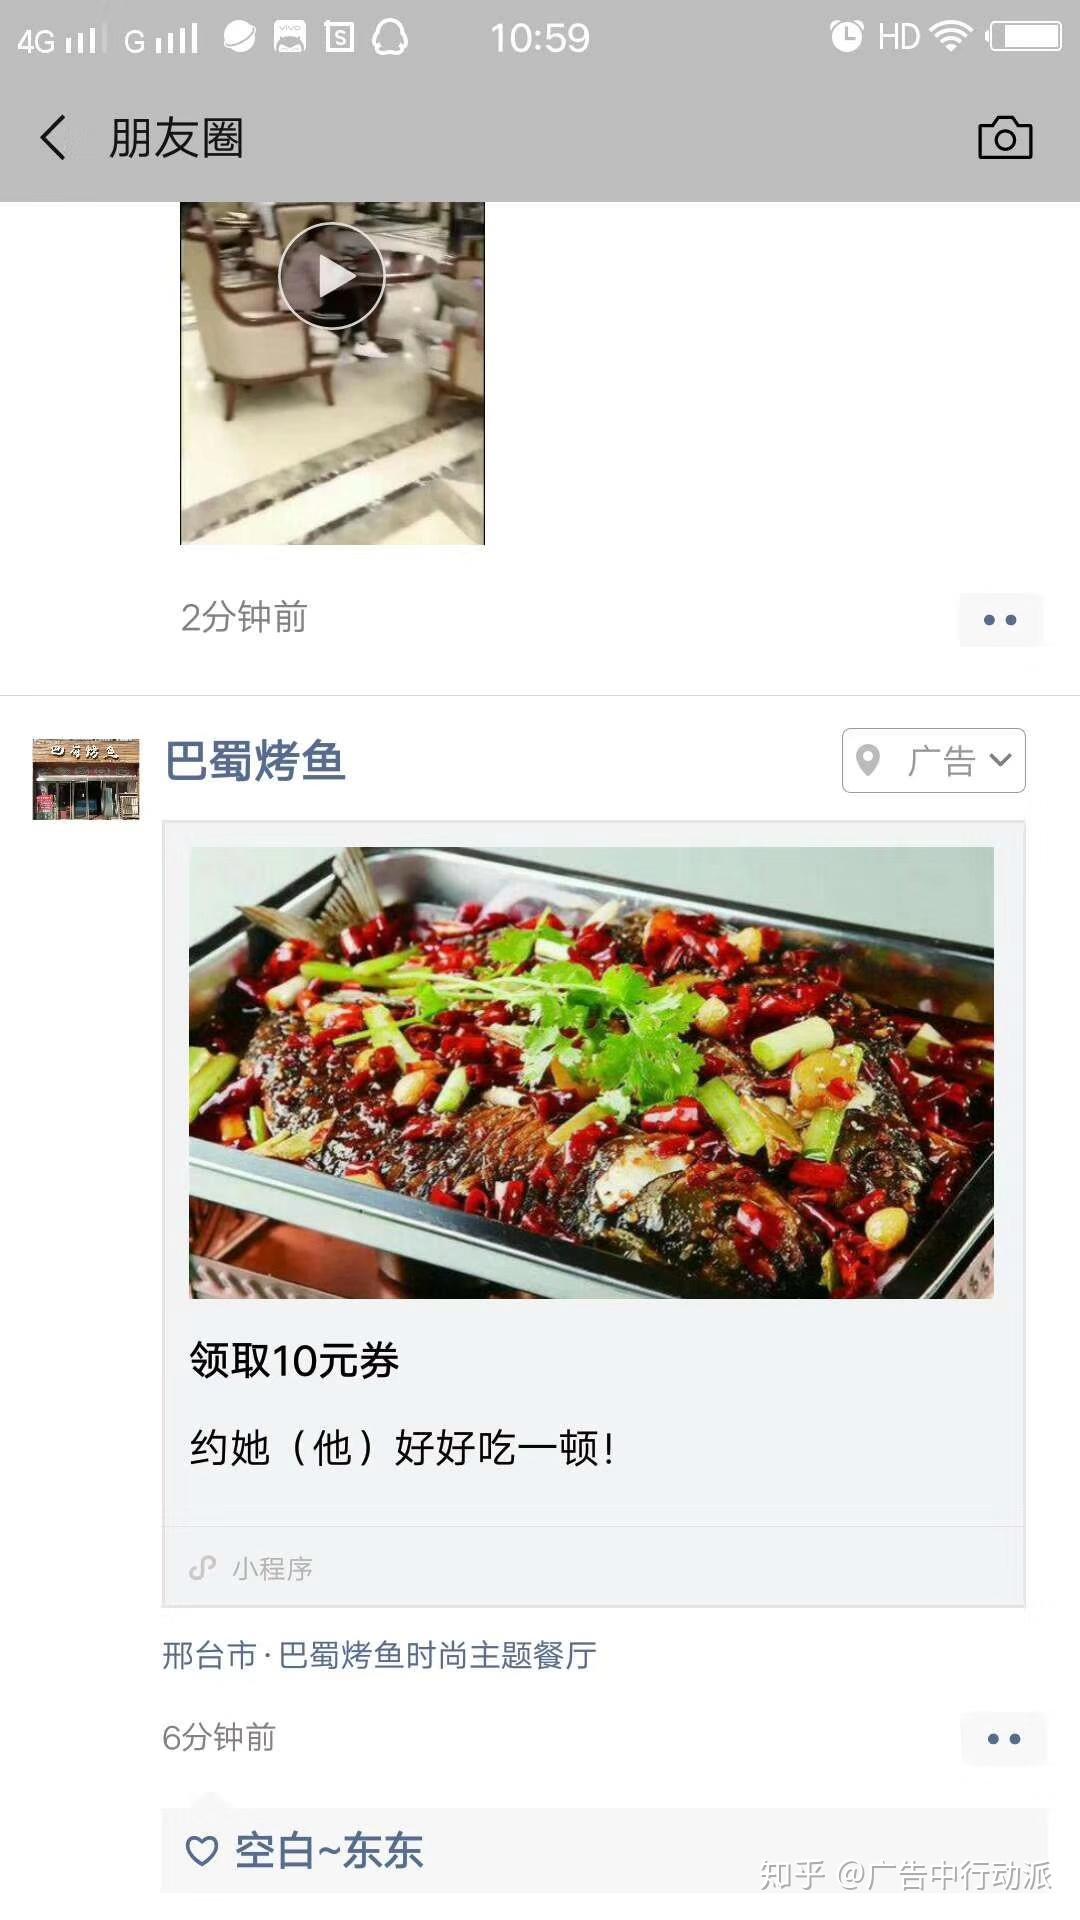The image size is (1080, 1920).
Task: Open the grilled fish ad image
Action: coord(591,1073)
